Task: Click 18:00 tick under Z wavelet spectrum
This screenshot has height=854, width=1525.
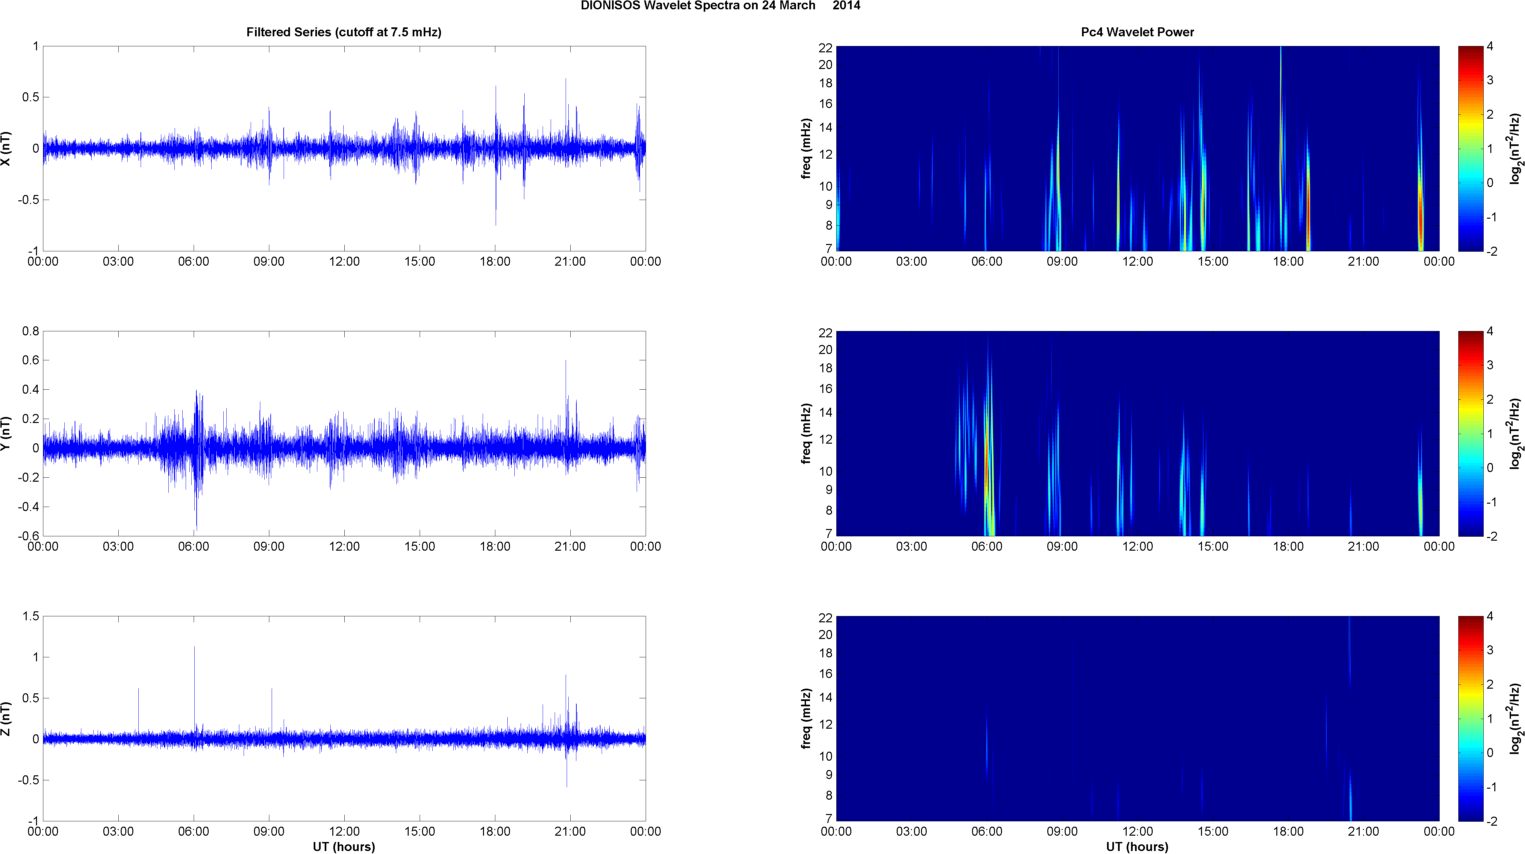Action: 1288,832
